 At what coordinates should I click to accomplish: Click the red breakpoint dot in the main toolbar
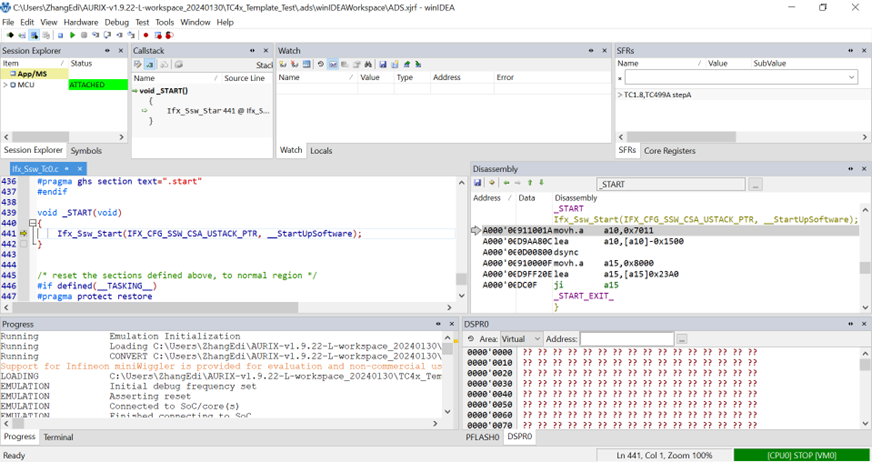click(x=146, y=35)
